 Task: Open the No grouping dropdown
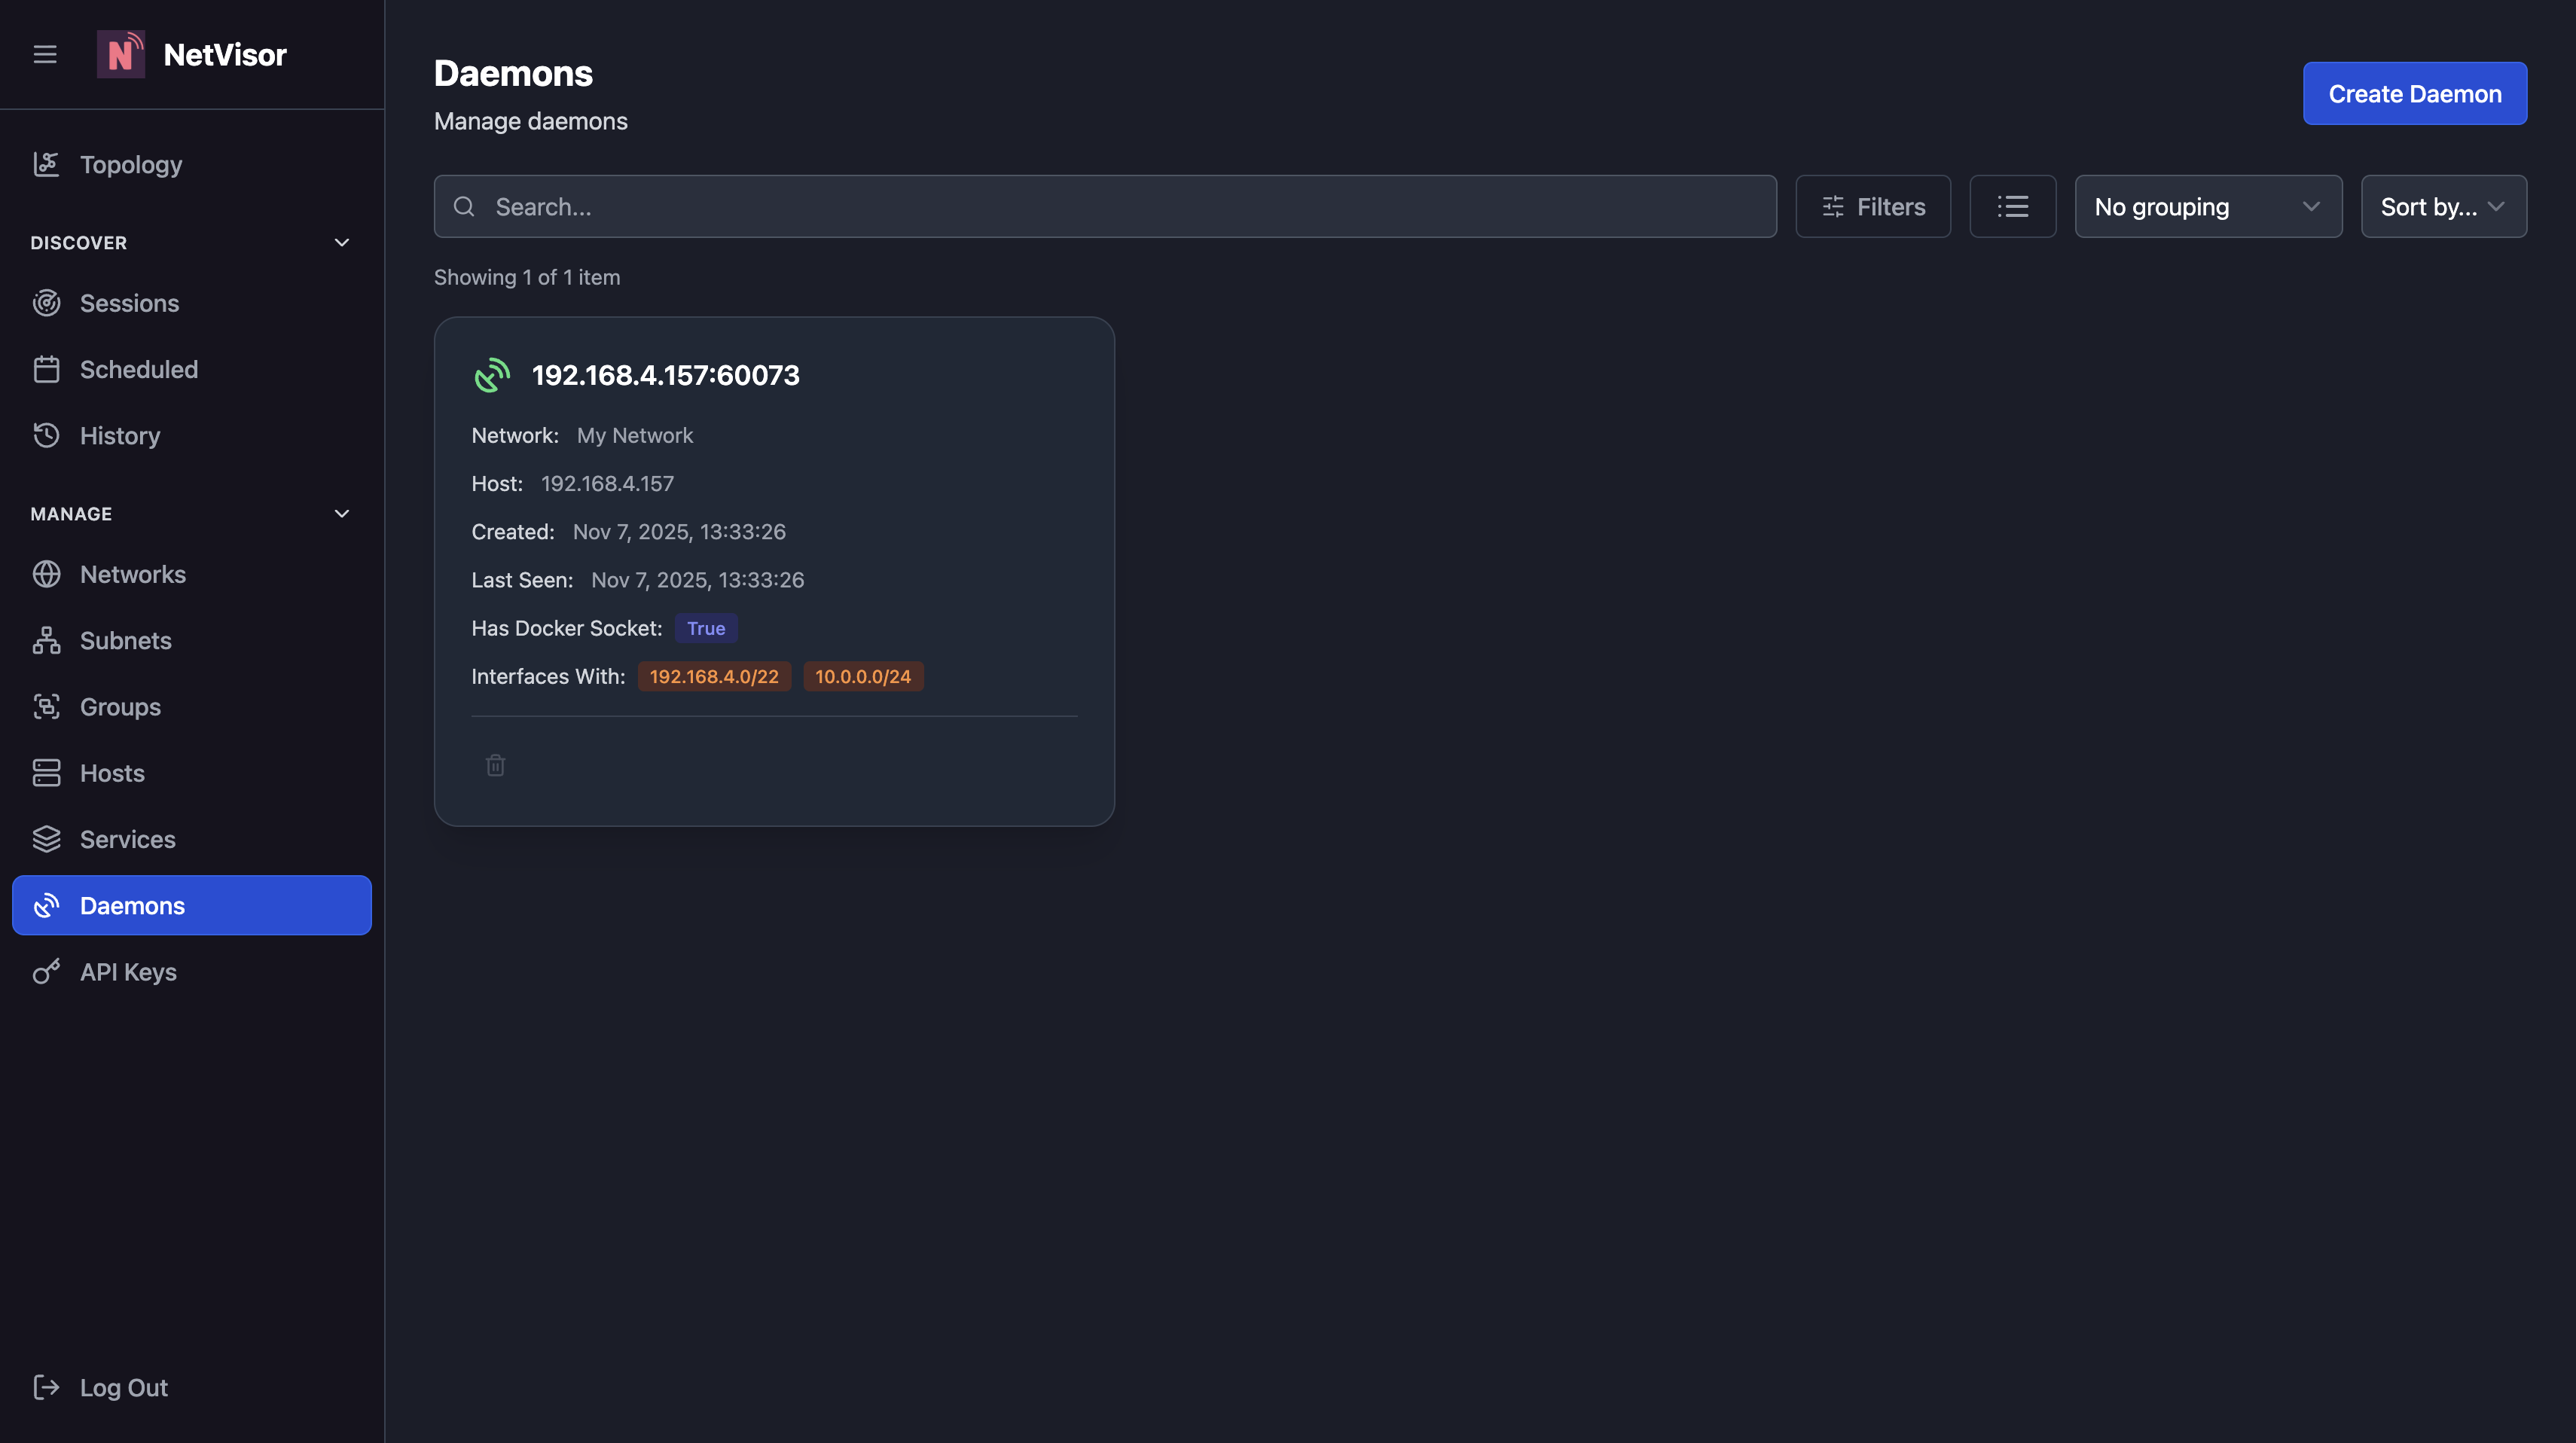point(2208,206)
